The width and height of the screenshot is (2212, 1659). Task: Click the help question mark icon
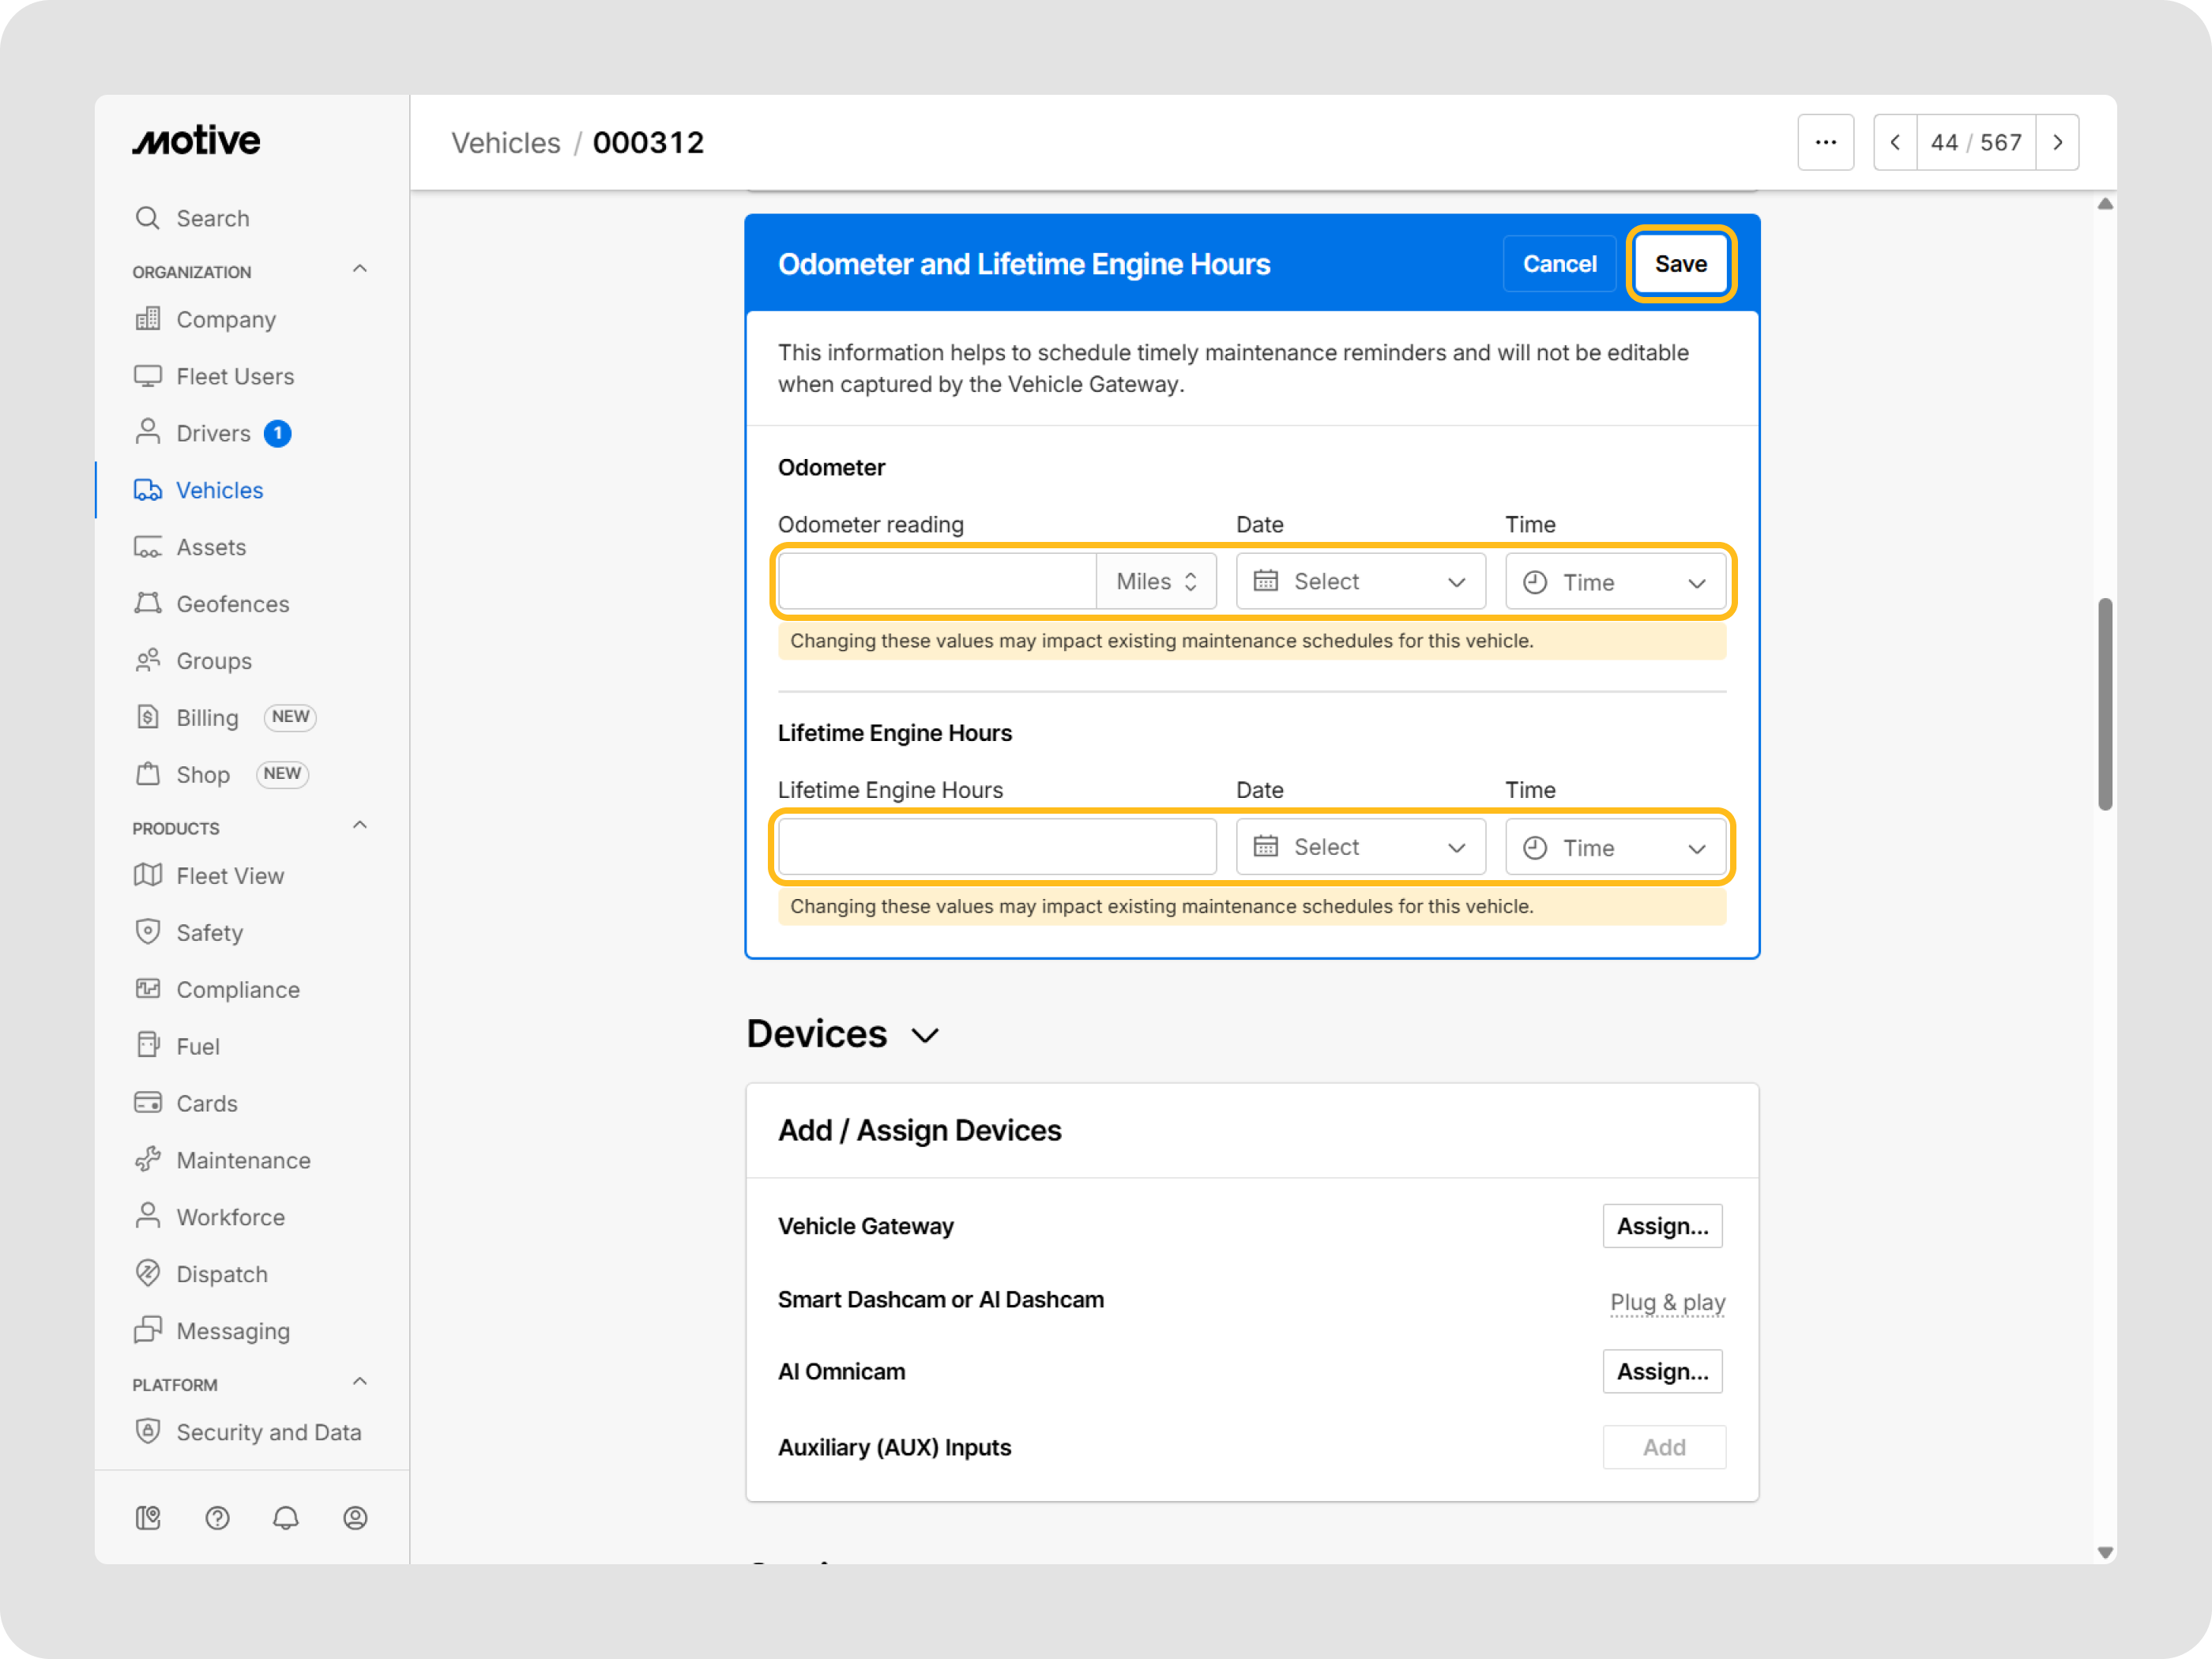point(217,1518)
